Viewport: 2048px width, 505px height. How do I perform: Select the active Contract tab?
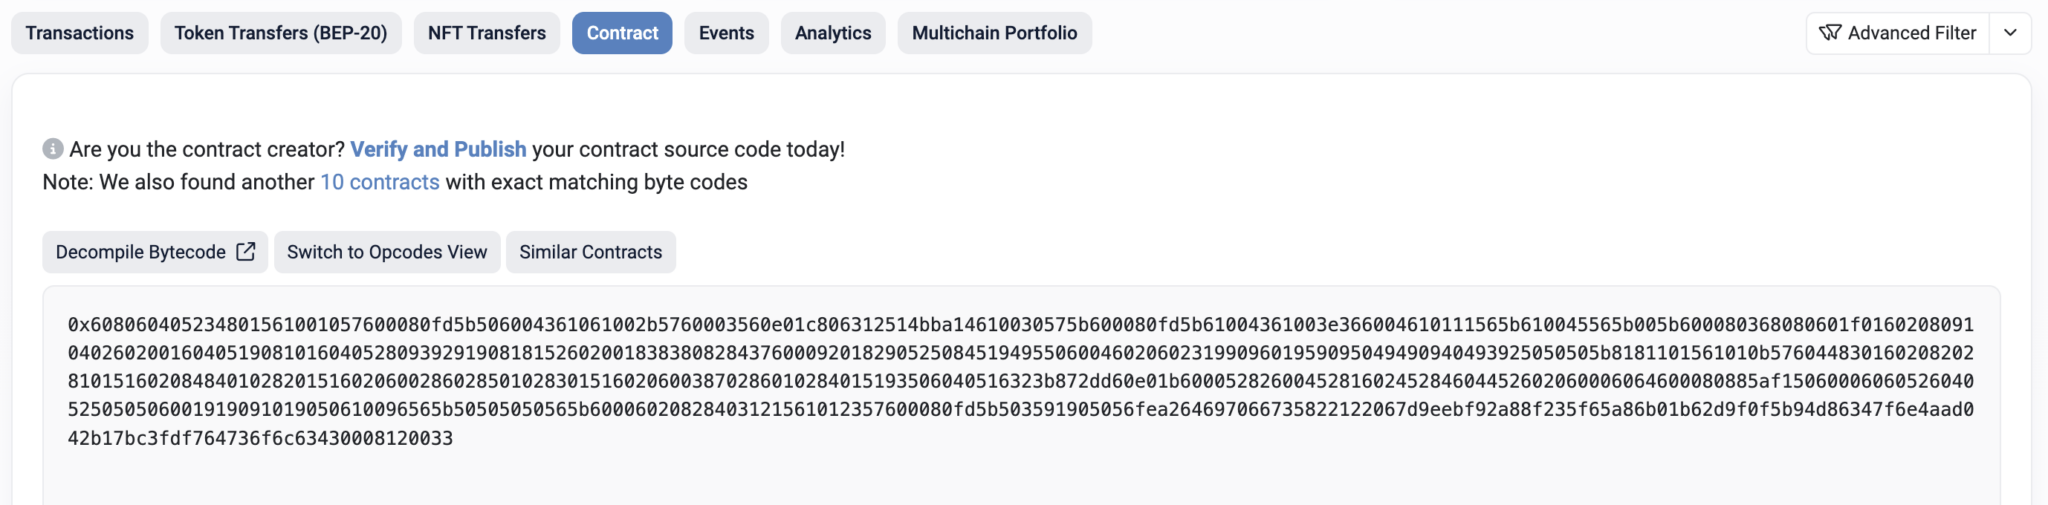pos(622,33)
